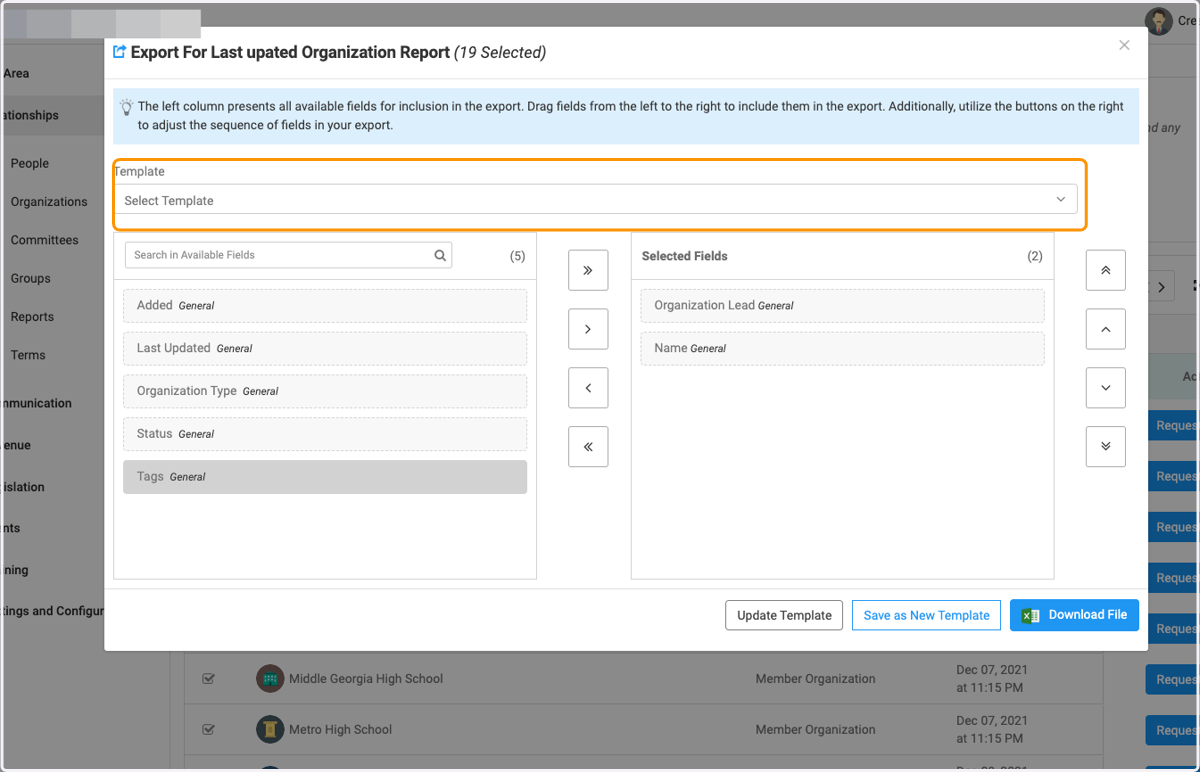Move all fields to Selected Fields
1200x772 pixels.
[588, 270]
